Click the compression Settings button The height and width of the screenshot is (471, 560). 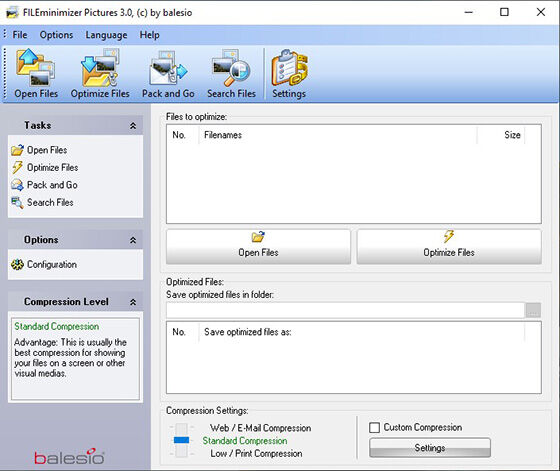[x=430, y=448]
